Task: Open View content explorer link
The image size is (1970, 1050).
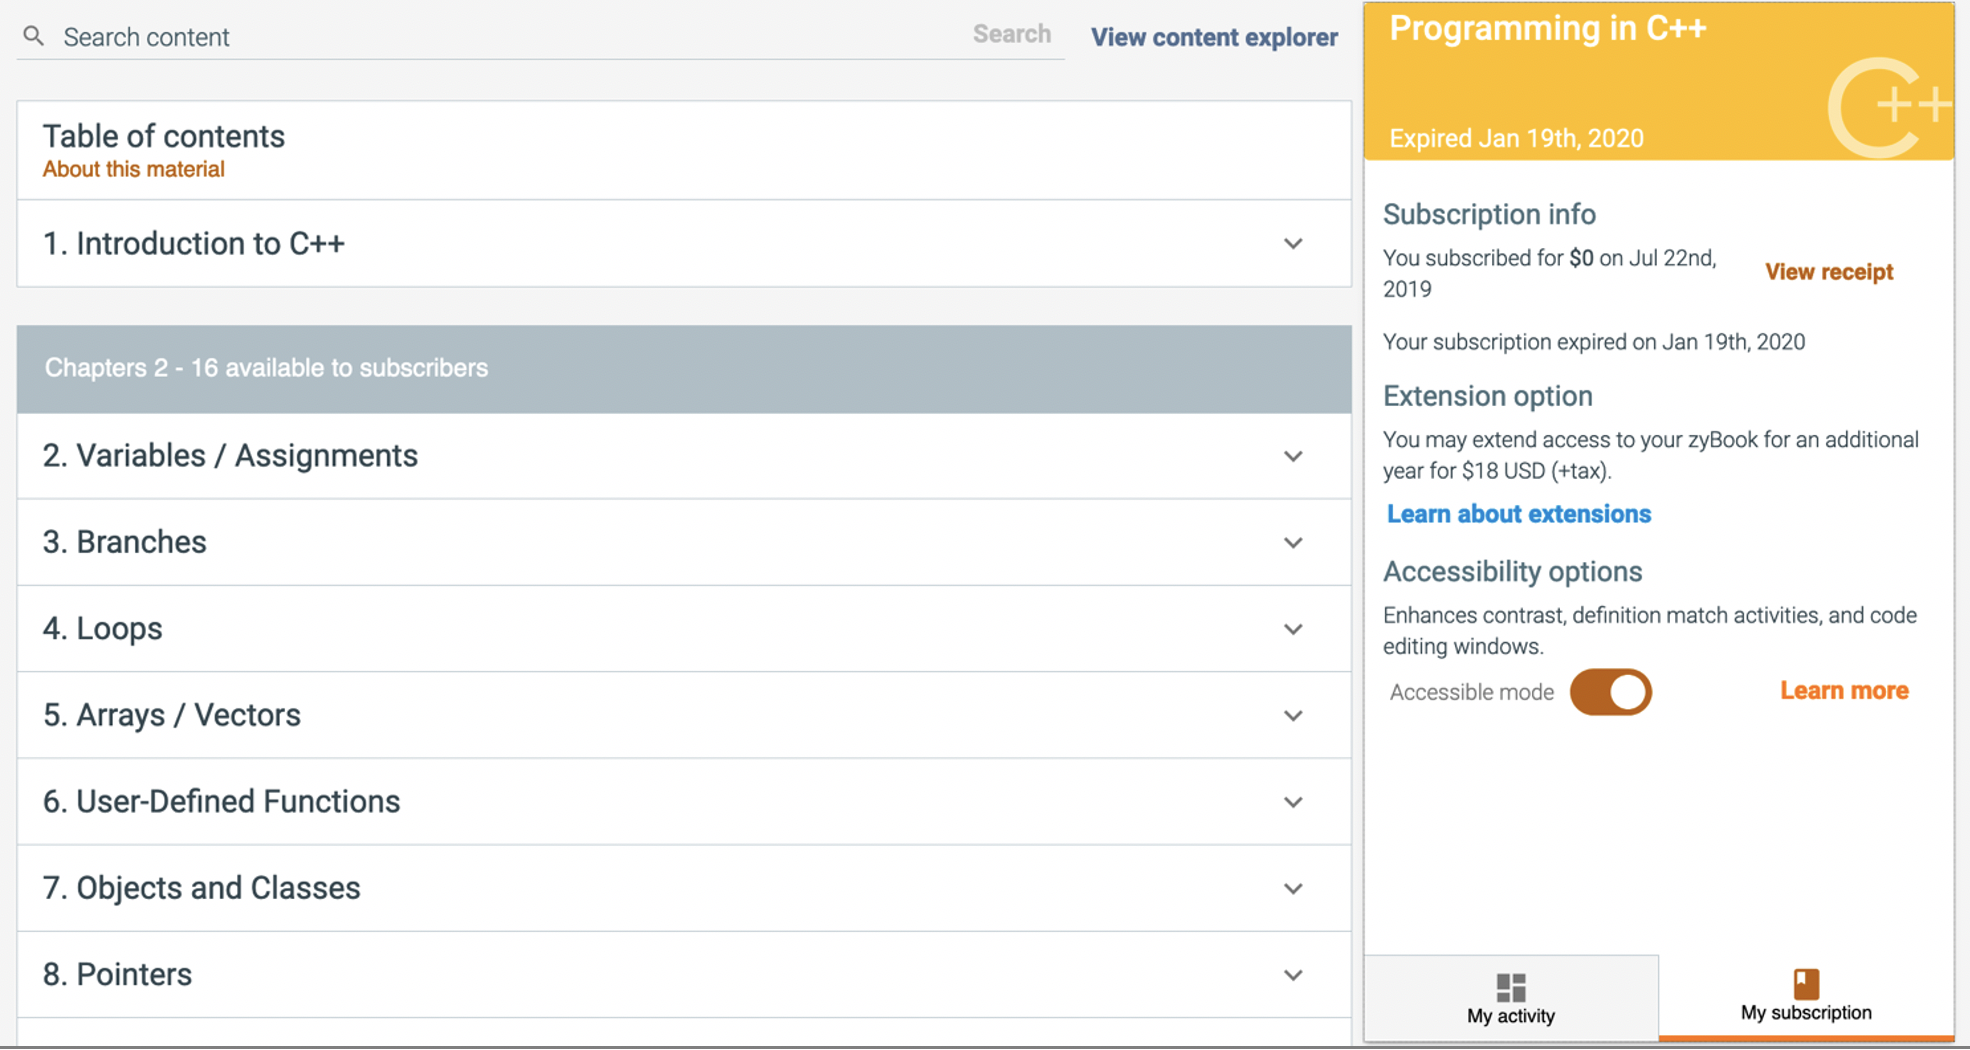Action: pyautogui.click(x=1214, y=37)
